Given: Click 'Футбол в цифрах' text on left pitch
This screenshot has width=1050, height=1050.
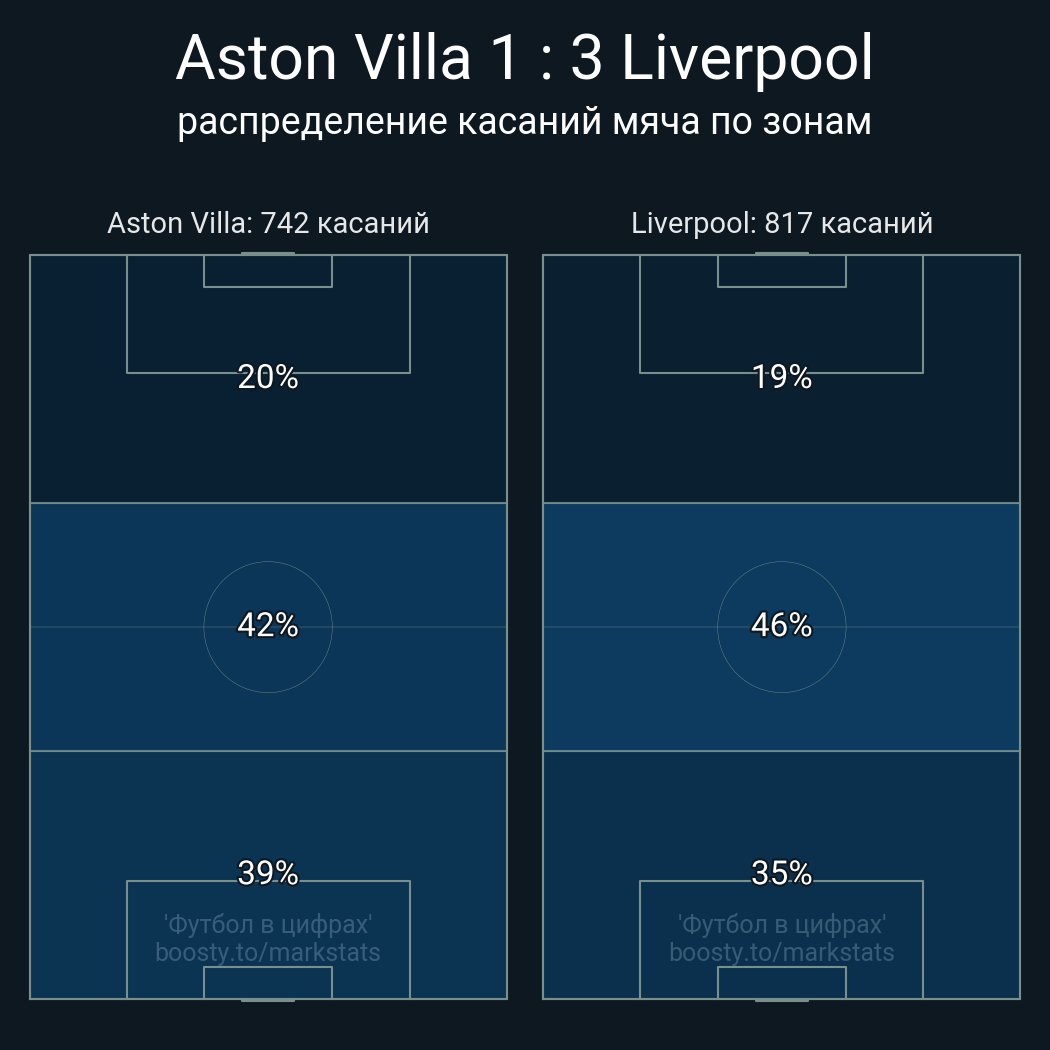Looking at the screenshot, I should [268, 924].
